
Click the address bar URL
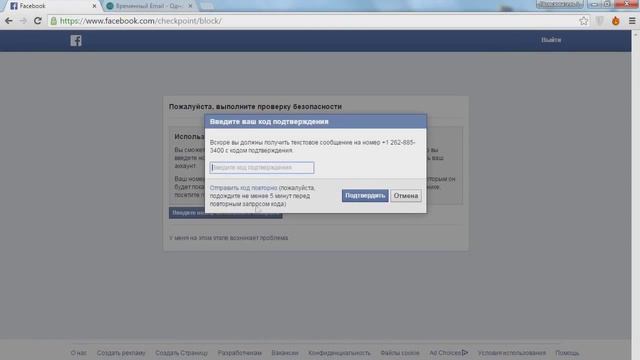141,21
